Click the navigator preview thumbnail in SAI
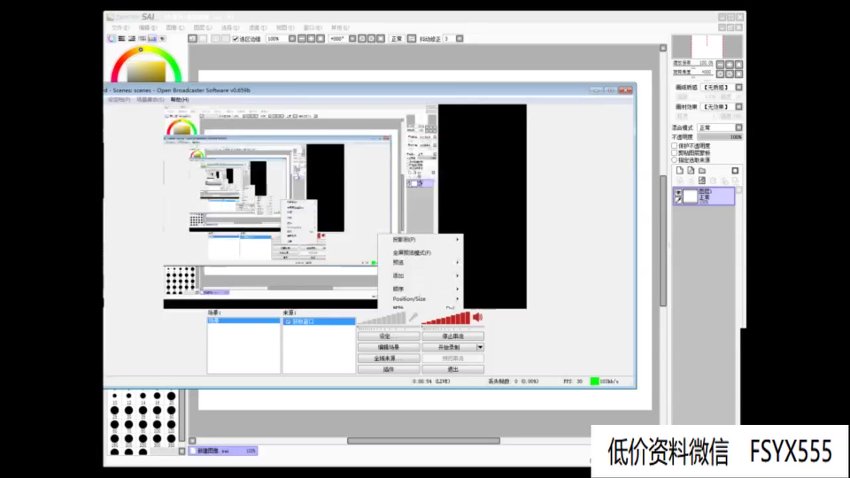Screen dimensions: 850x478 tap(707, 46)
